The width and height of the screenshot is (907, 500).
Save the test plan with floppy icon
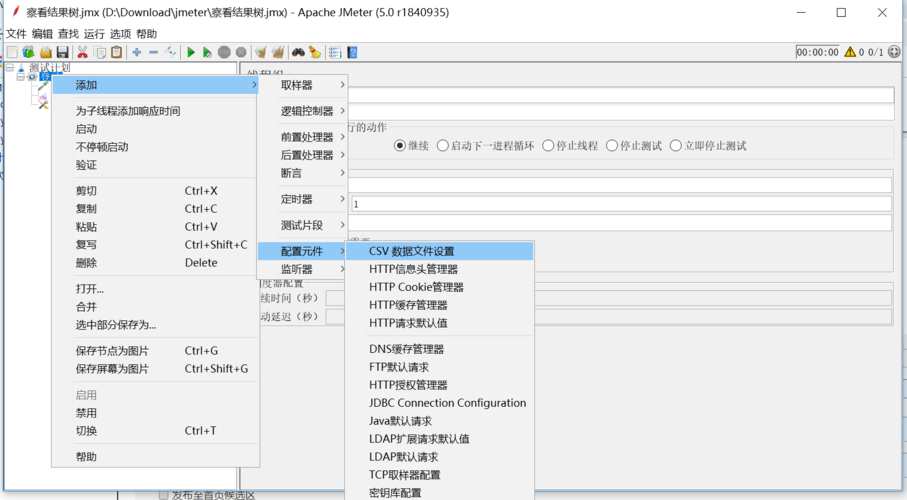coord(62,53)
